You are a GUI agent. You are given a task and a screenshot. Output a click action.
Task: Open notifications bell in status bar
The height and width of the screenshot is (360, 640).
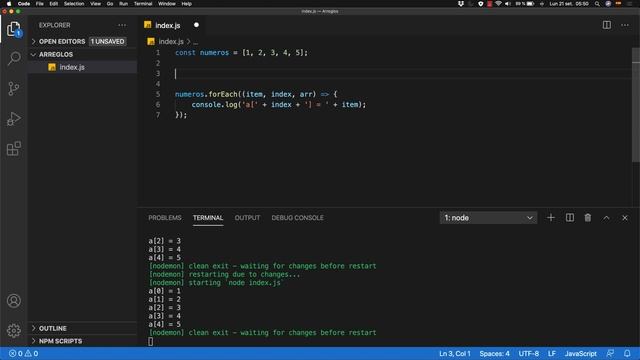click(627, 353)
